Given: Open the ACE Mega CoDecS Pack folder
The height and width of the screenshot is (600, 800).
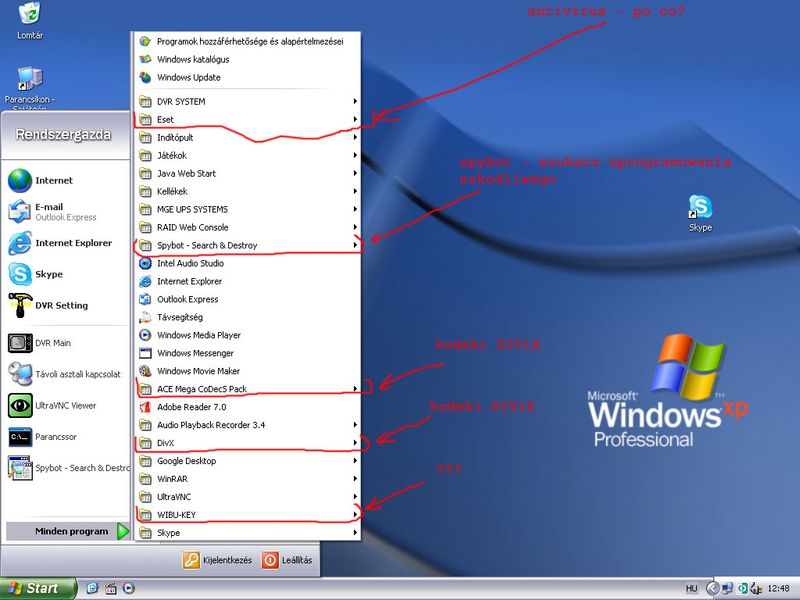Looking at the screenshot, I should click(x=247, y=389).
